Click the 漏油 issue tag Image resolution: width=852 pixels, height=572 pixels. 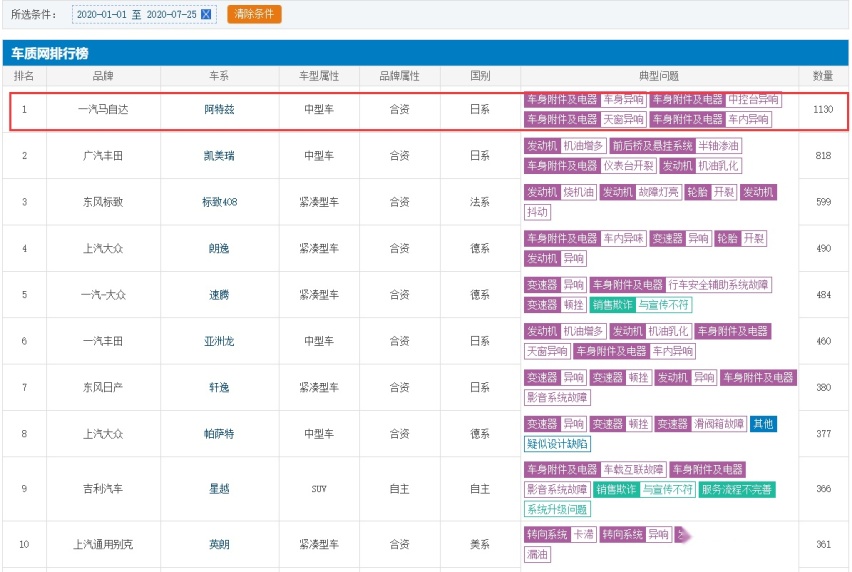(x=537, y=555)
